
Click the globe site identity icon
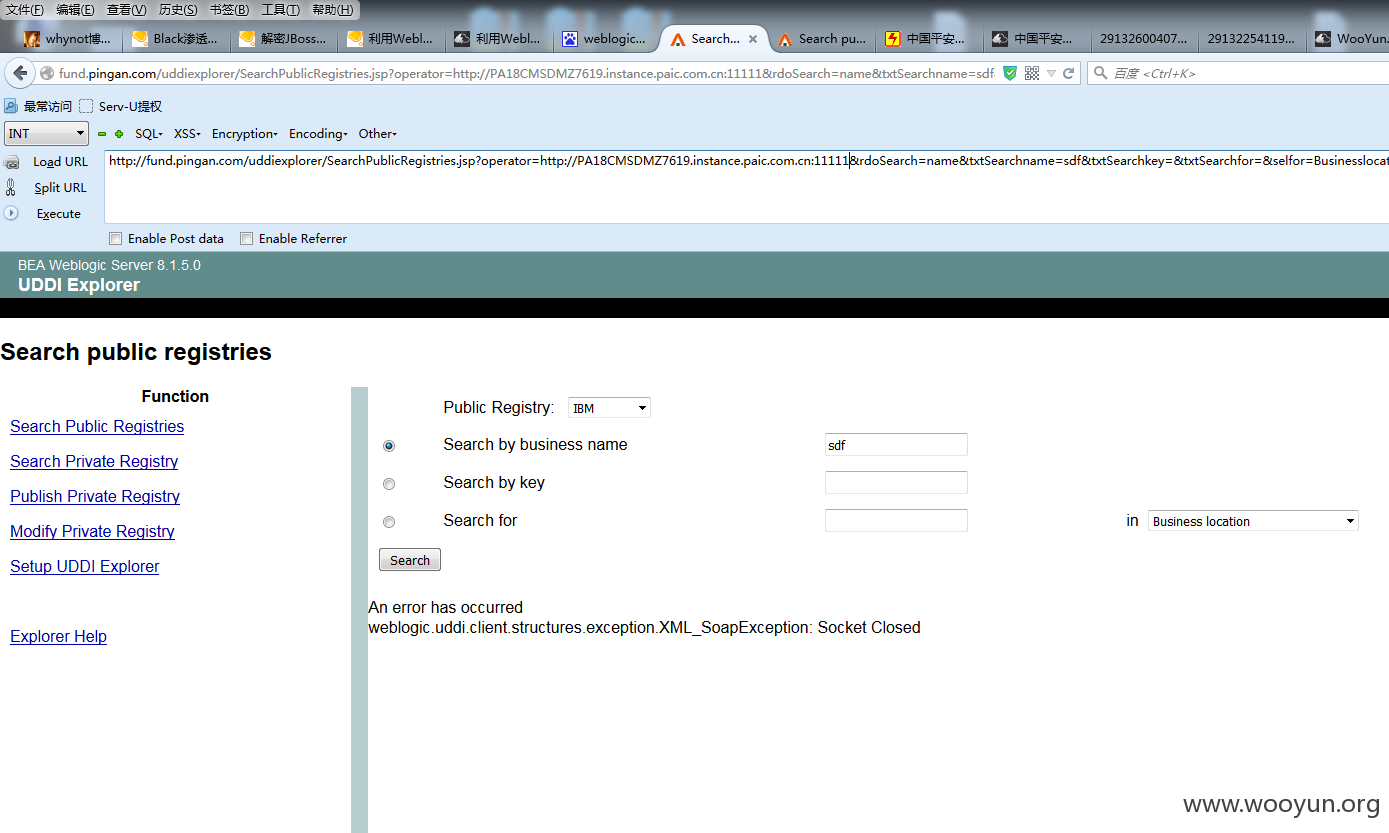pyautogui.click(x=47, y=73)
